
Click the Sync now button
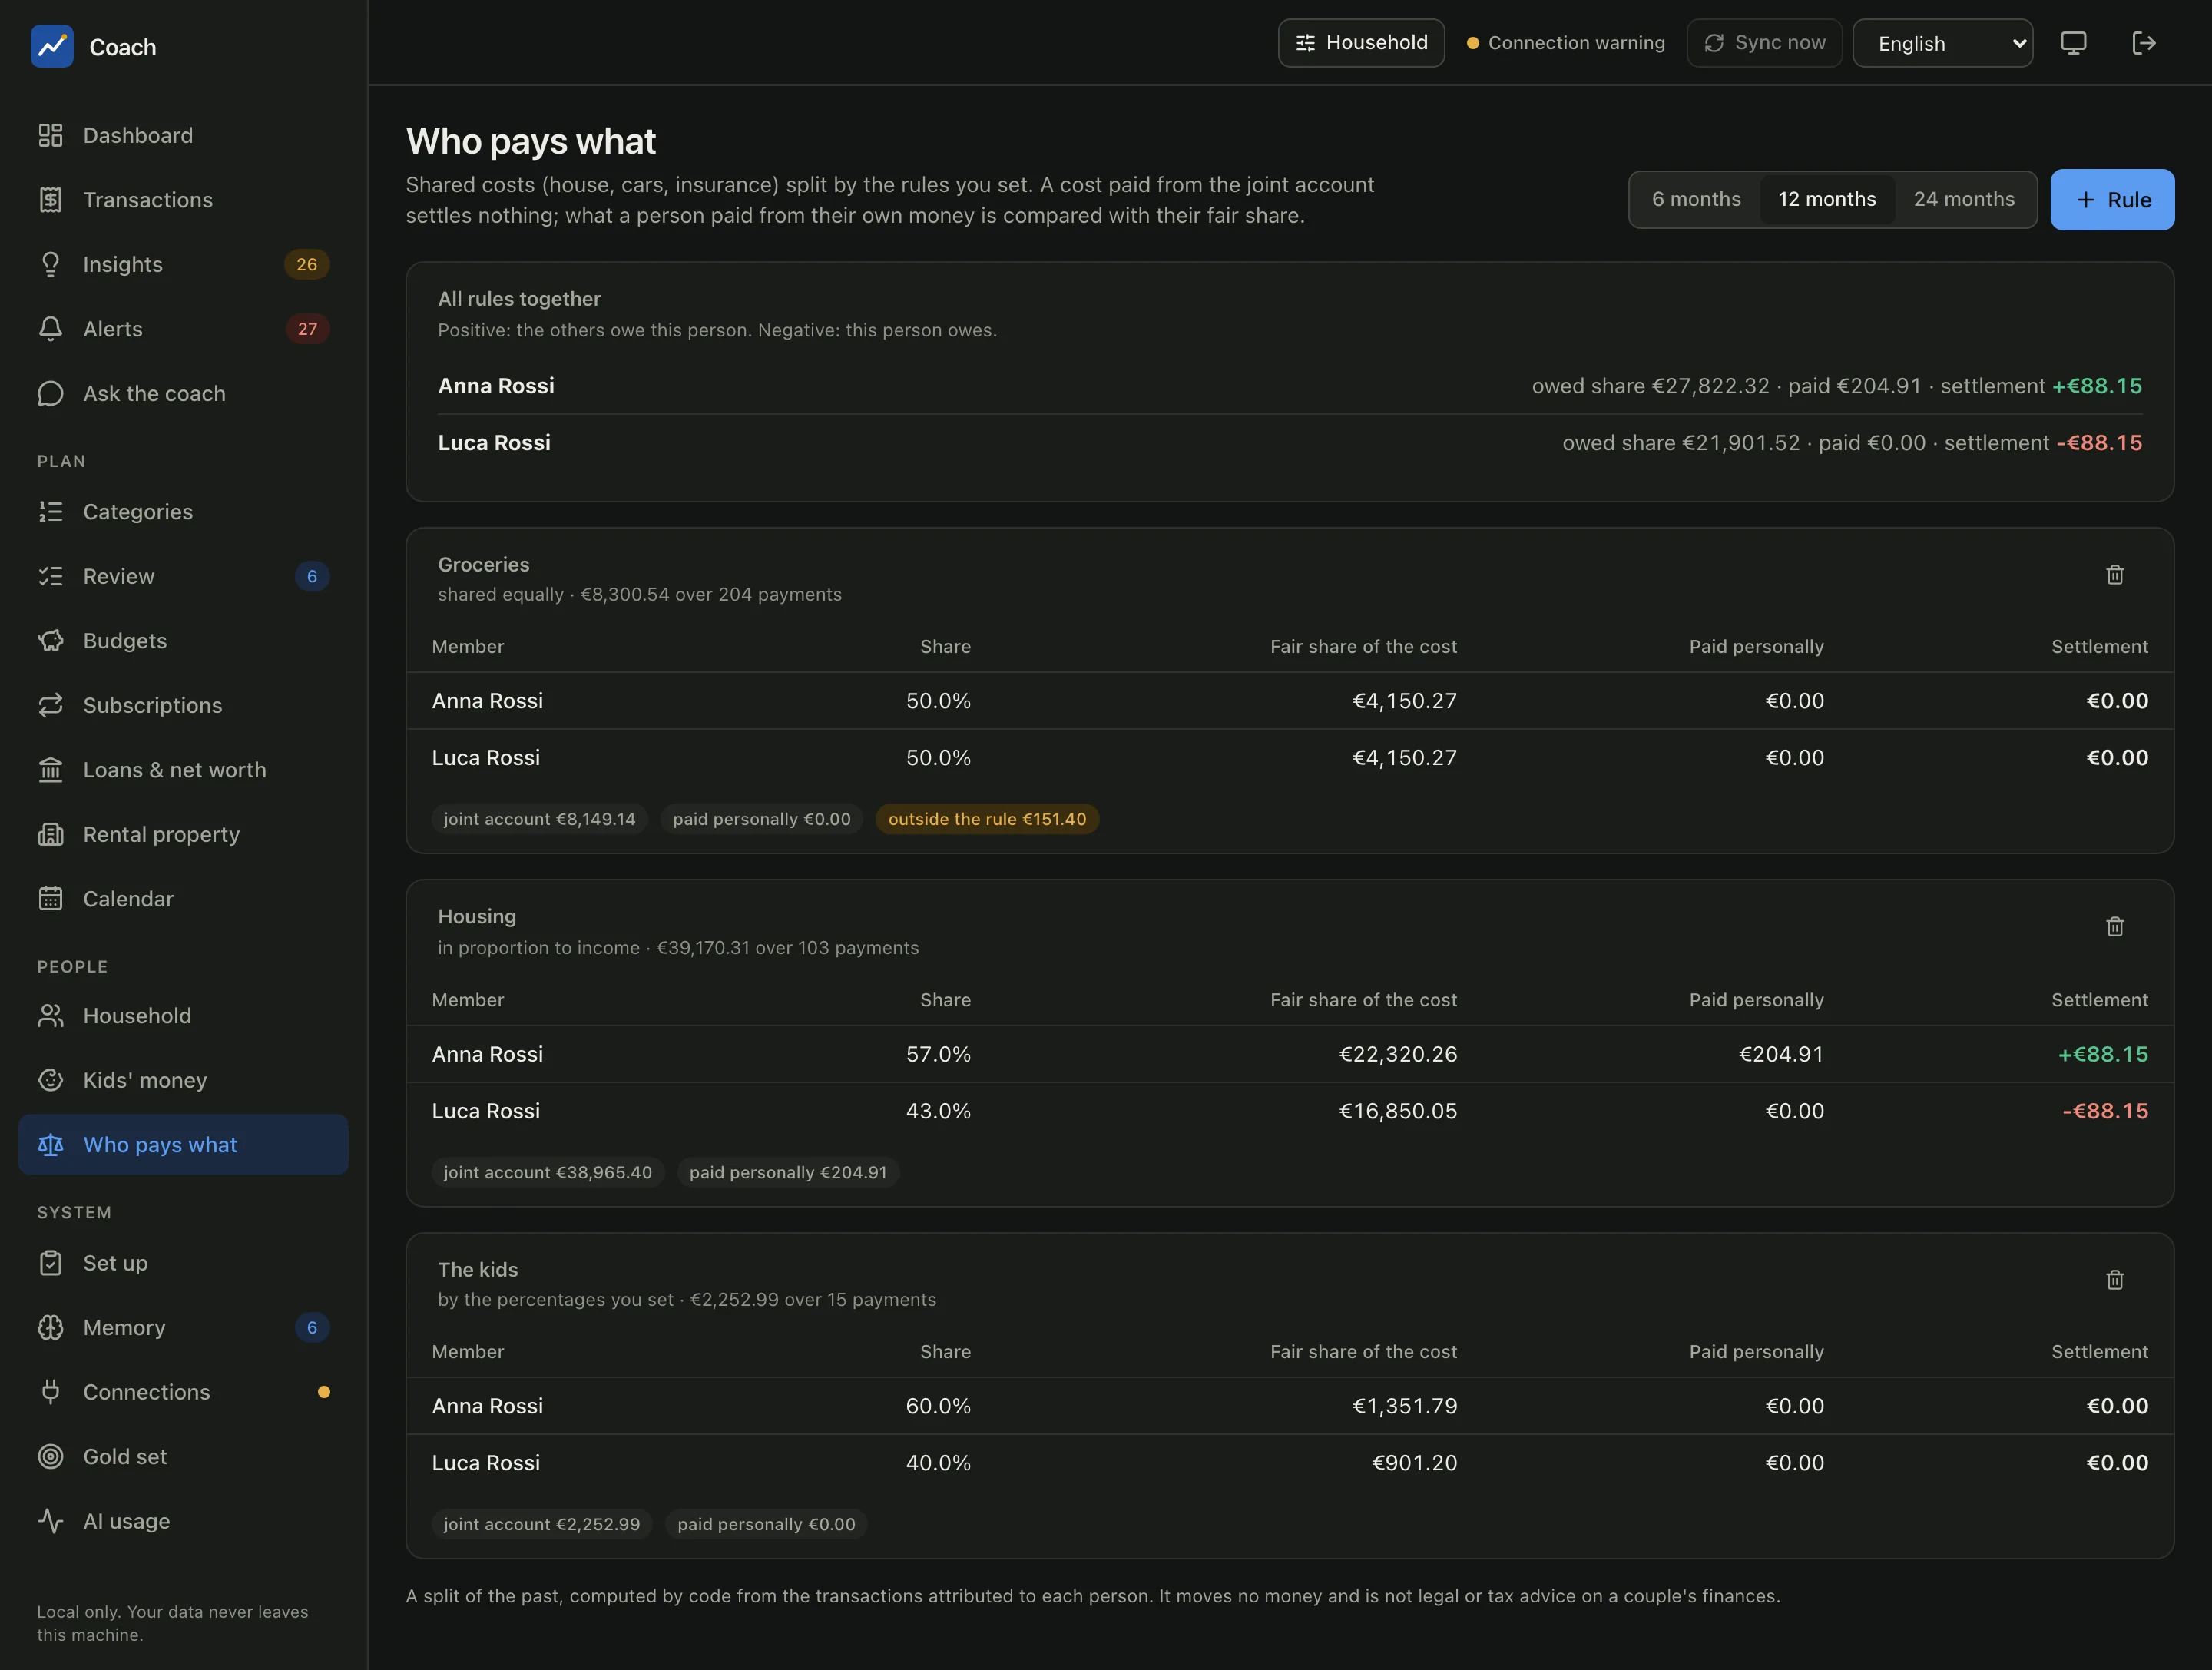(x=1764, y=43)
